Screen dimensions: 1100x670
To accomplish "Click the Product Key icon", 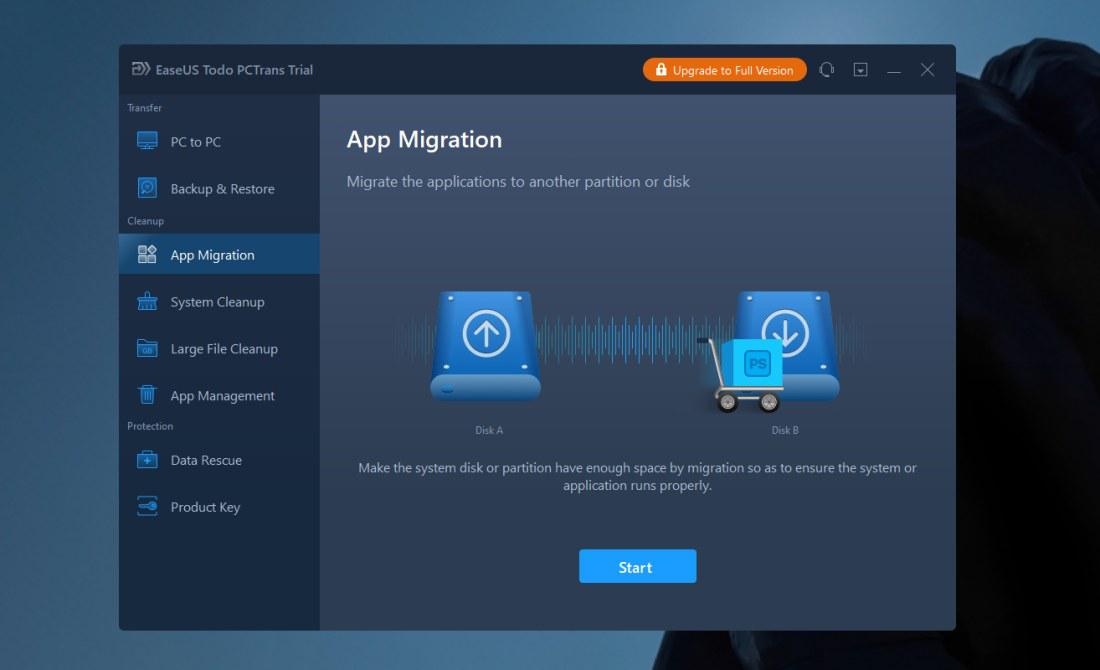I will (147, 506).
